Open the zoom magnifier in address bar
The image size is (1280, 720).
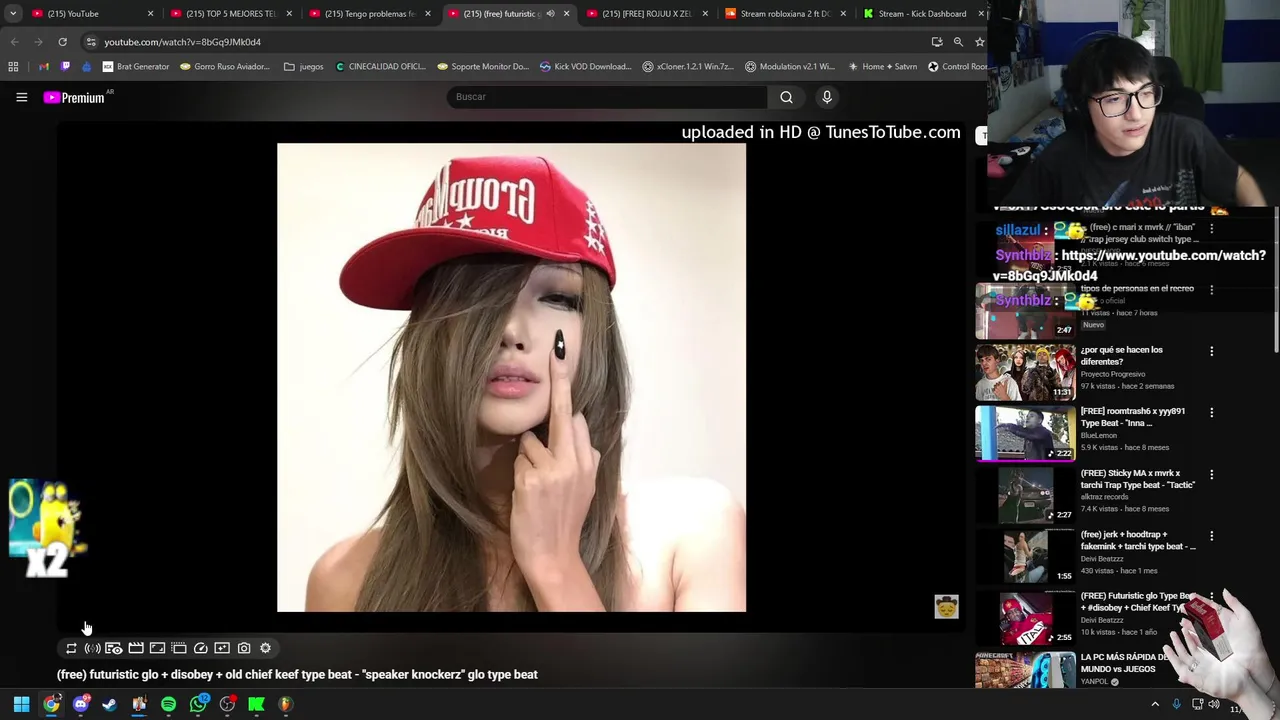pyautogui.click(x=958, y=42)
